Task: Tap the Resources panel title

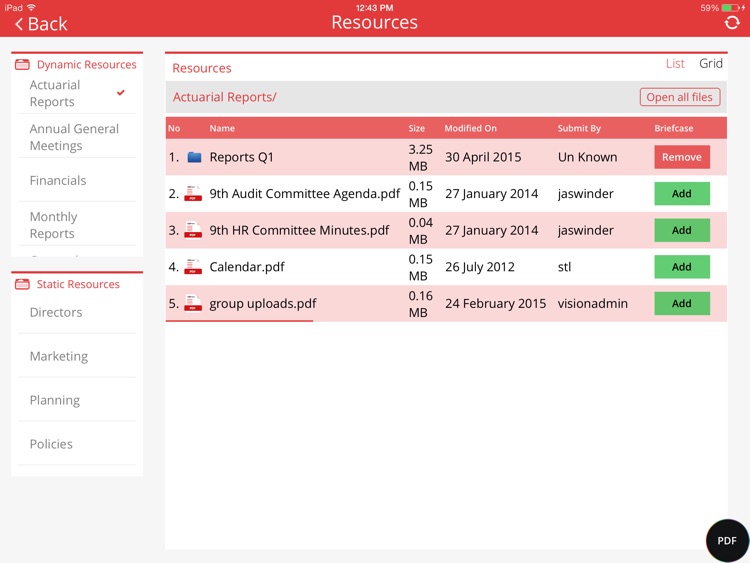Action: 202,68
